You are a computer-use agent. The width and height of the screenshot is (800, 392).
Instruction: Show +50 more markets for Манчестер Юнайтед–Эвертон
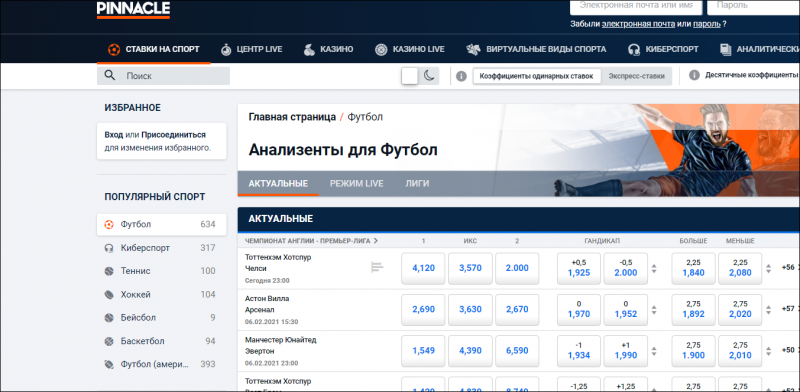[788, 350]
